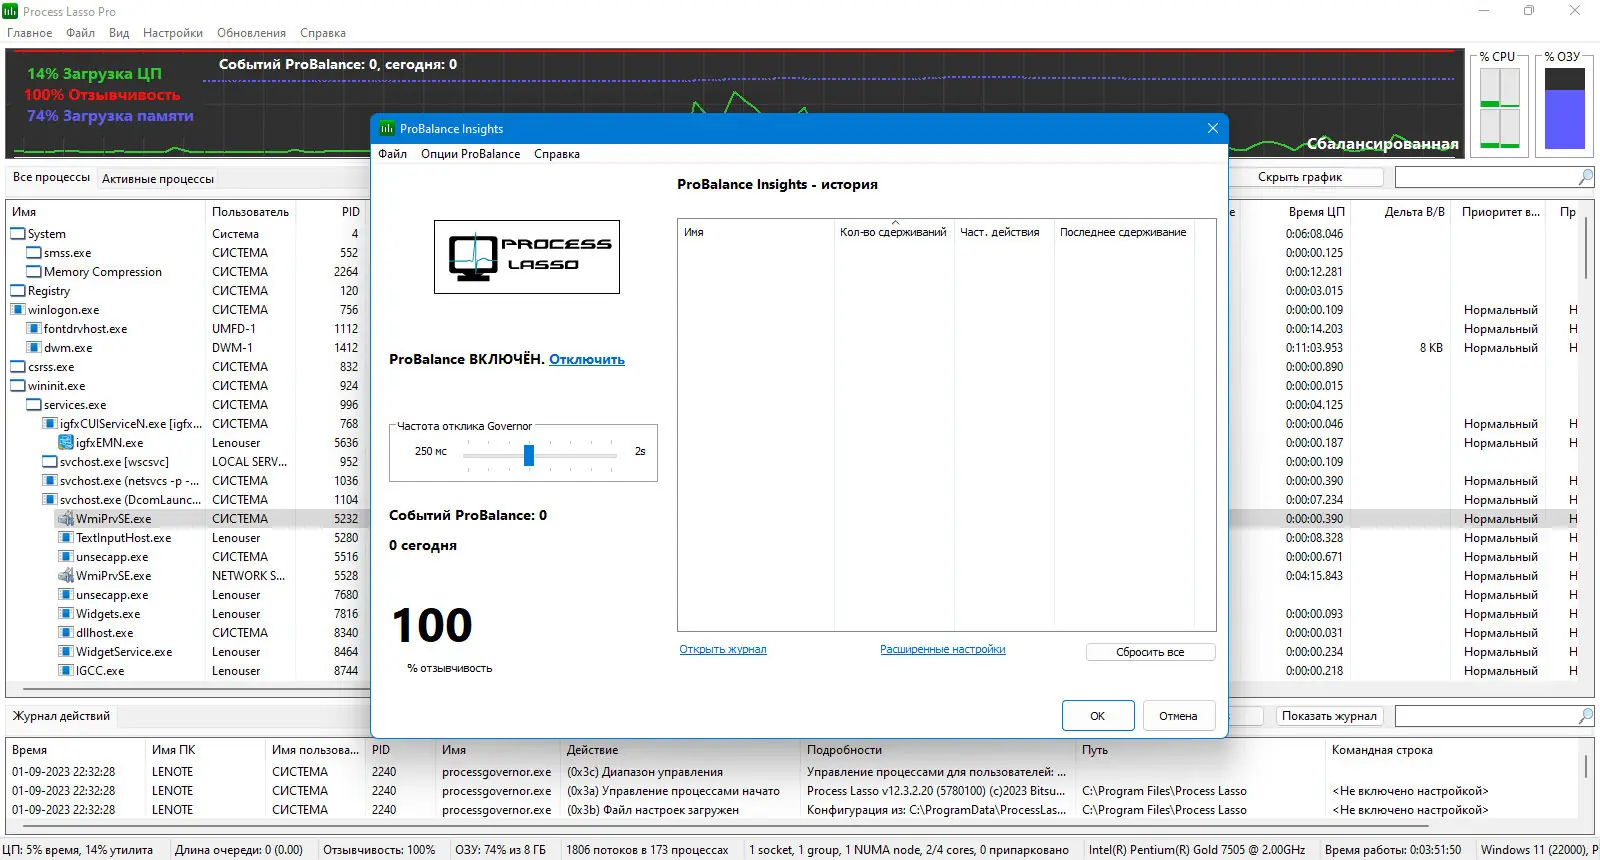Sort history by Имя column header

756,232
